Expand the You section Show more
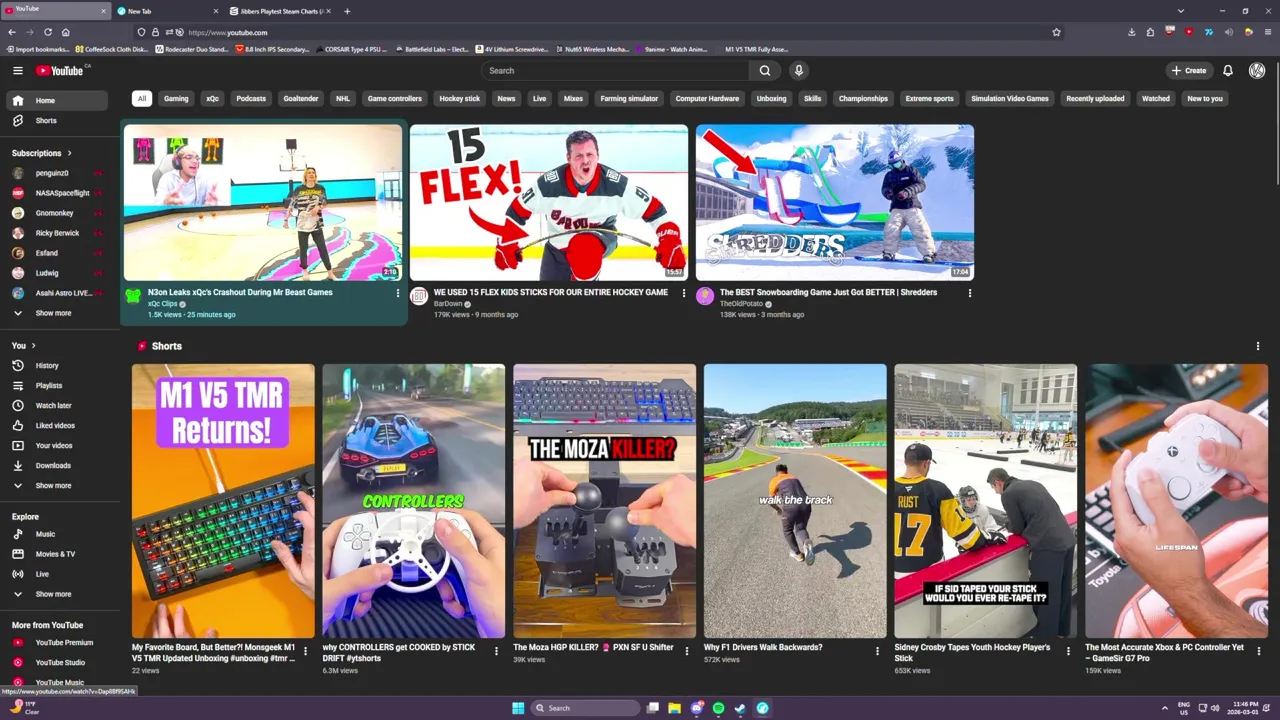The image size is (1280, 720). [x=55, y=485]
